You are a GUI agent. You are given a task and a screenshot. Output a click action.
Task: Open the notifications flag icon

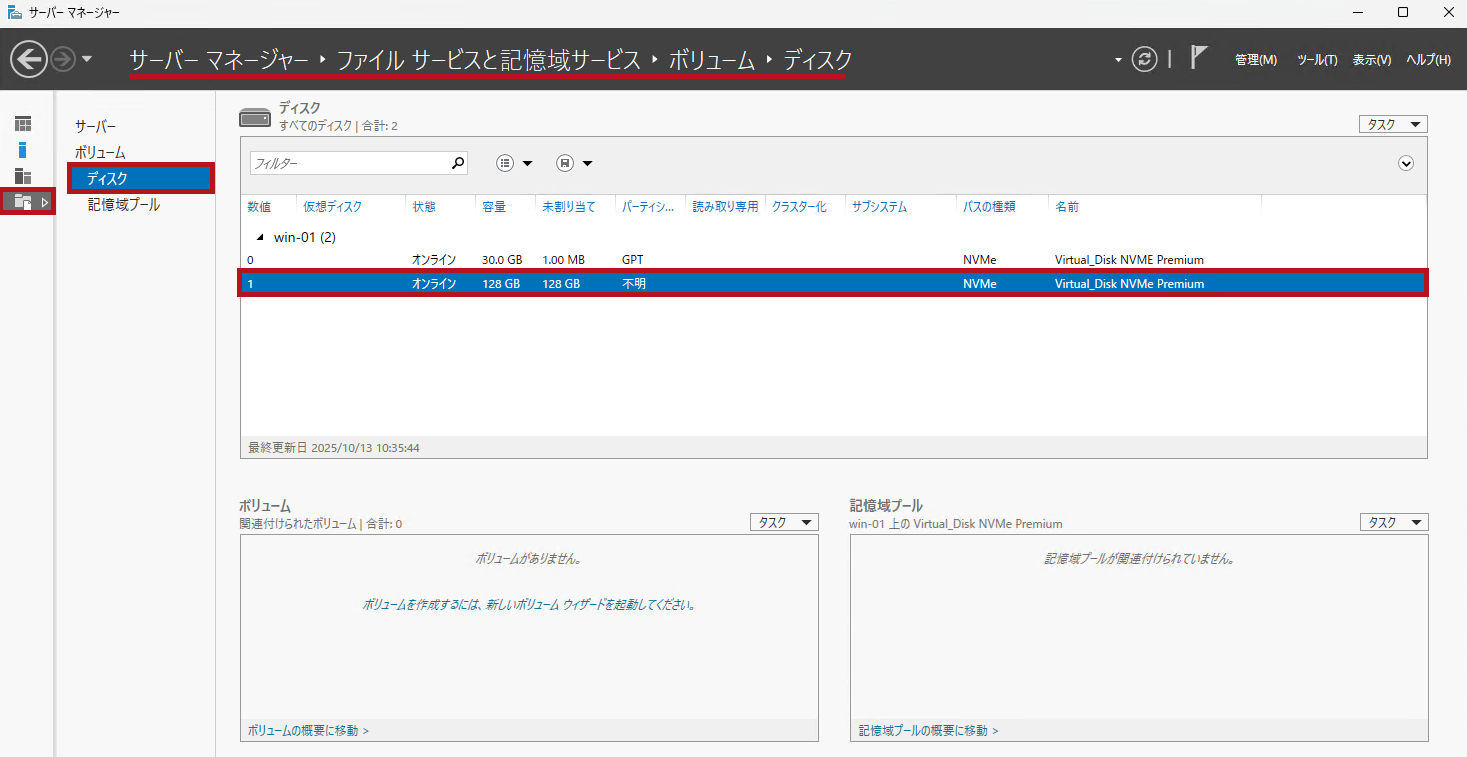pyautogui.click(x=1199, y=58)
